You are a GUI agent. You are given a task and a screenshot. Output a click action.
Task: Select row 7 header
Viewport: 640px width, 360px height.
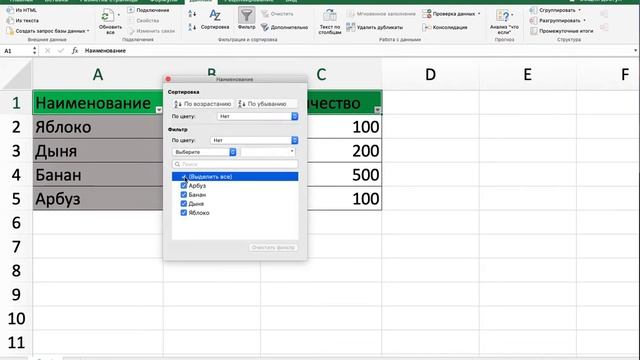16,247
